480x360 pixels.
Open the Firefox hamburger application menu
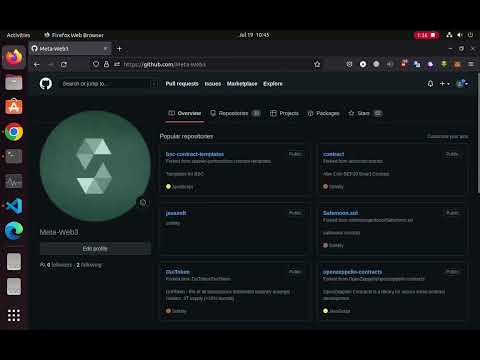pos(471,64)
